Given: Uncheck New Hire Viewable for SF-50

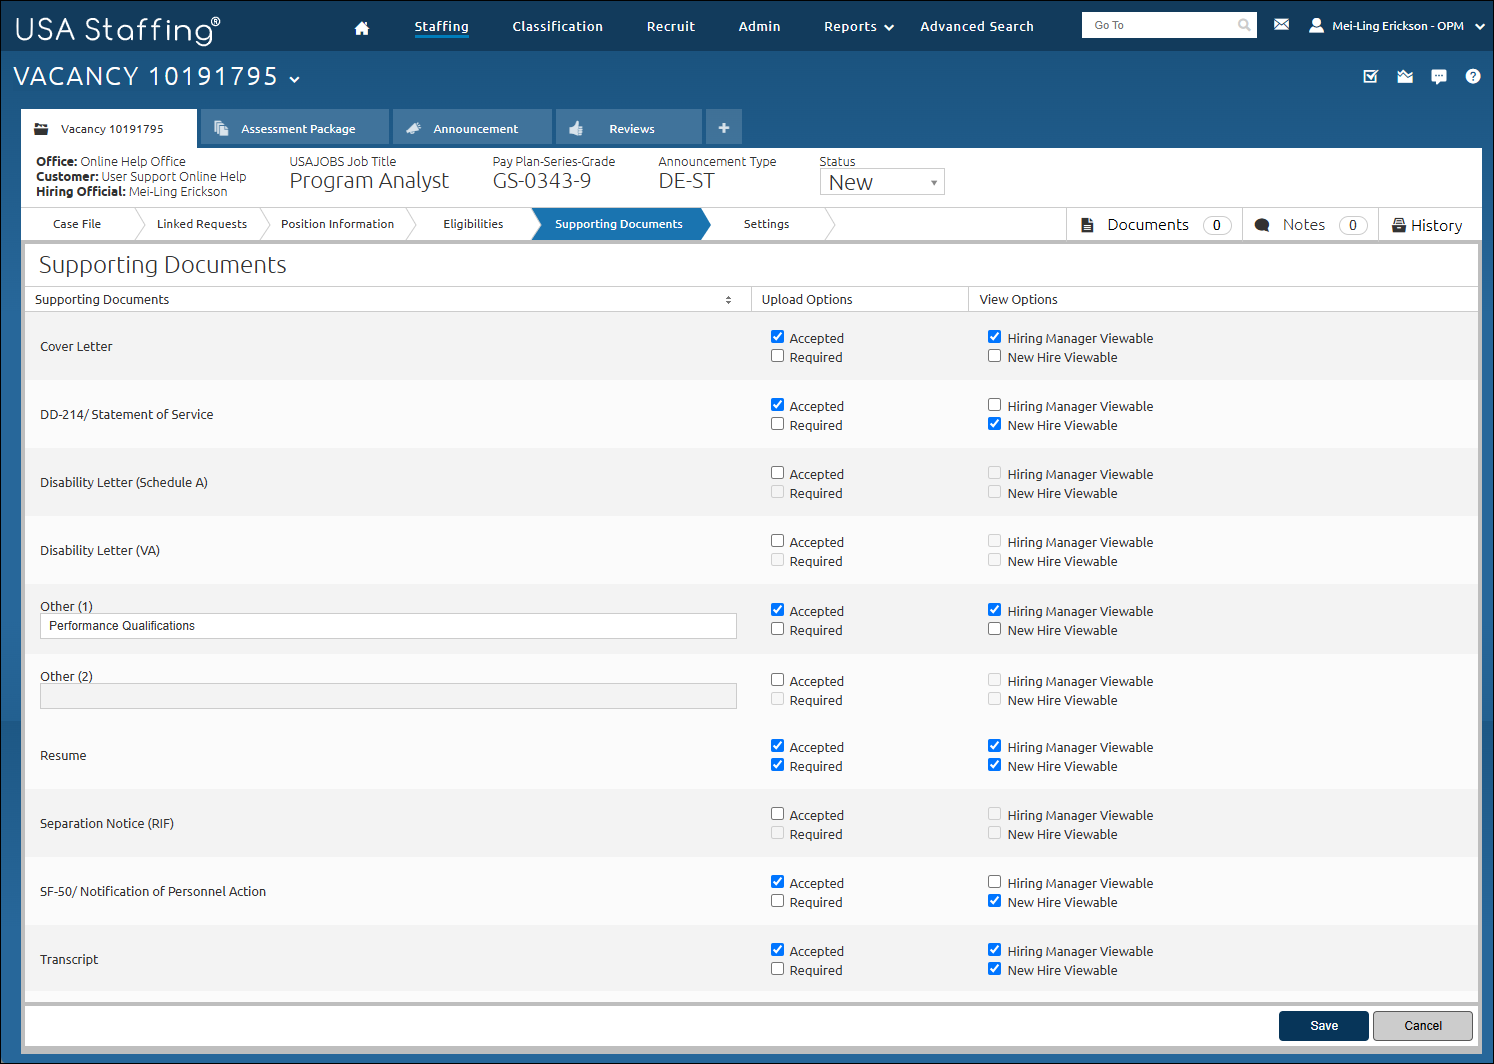Looking at the screenshot, I should coord(994,901).
